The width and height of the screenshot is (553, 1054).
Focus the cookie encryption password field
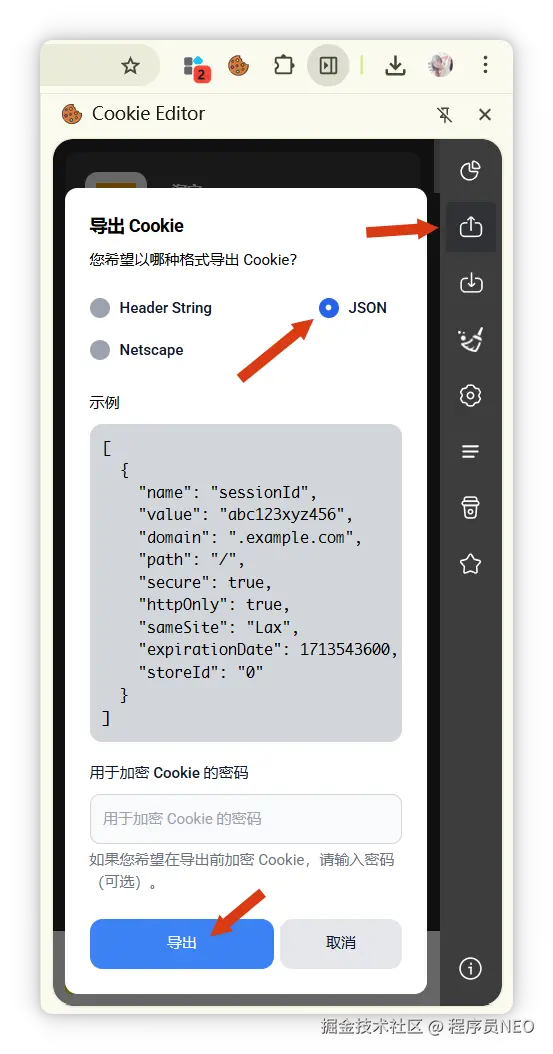[246, 819]
